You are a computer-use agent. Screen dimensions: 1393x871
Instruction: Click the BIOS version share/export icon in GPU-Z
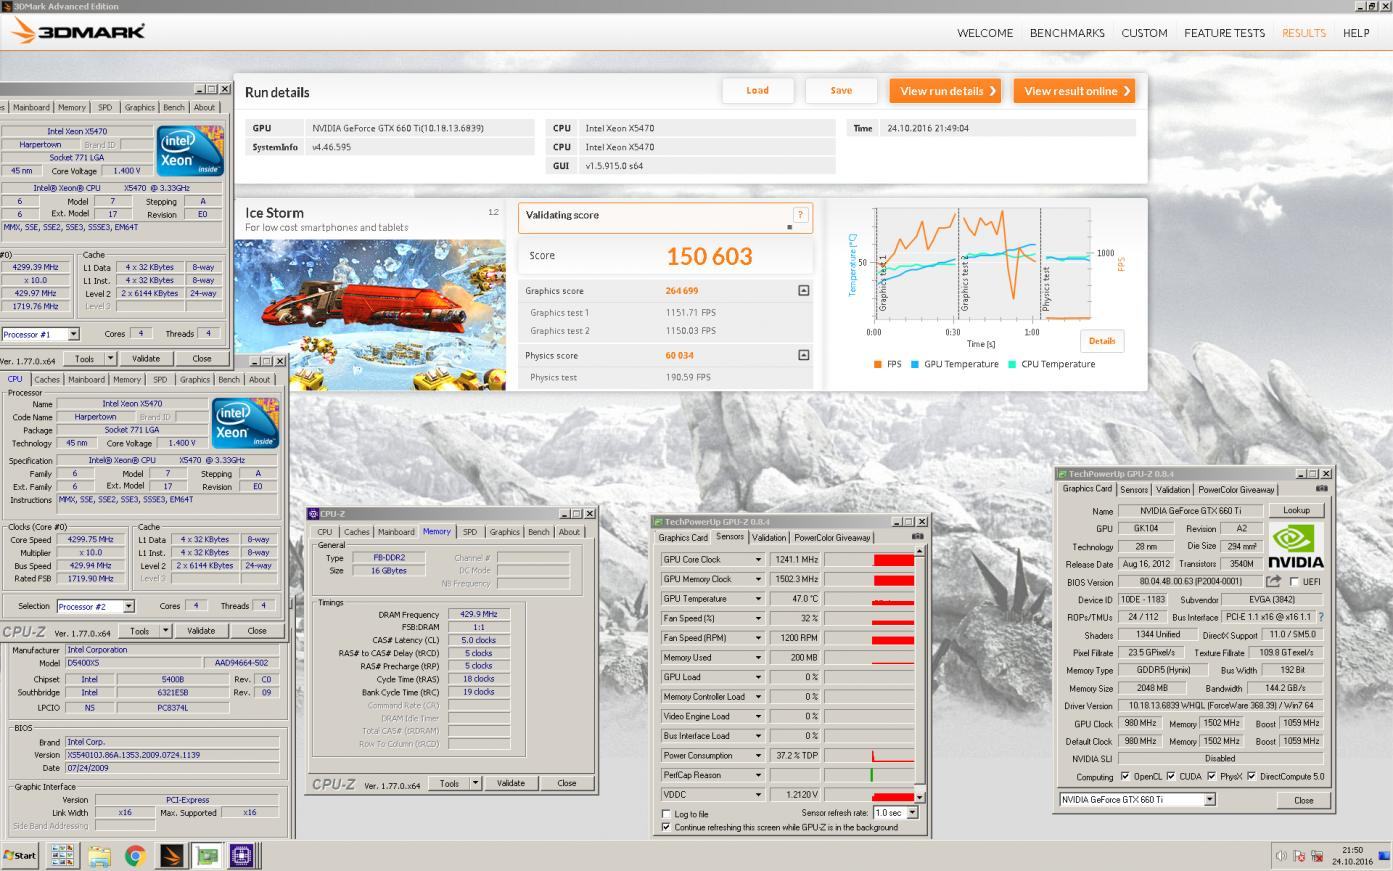[x=1273, y=581]
